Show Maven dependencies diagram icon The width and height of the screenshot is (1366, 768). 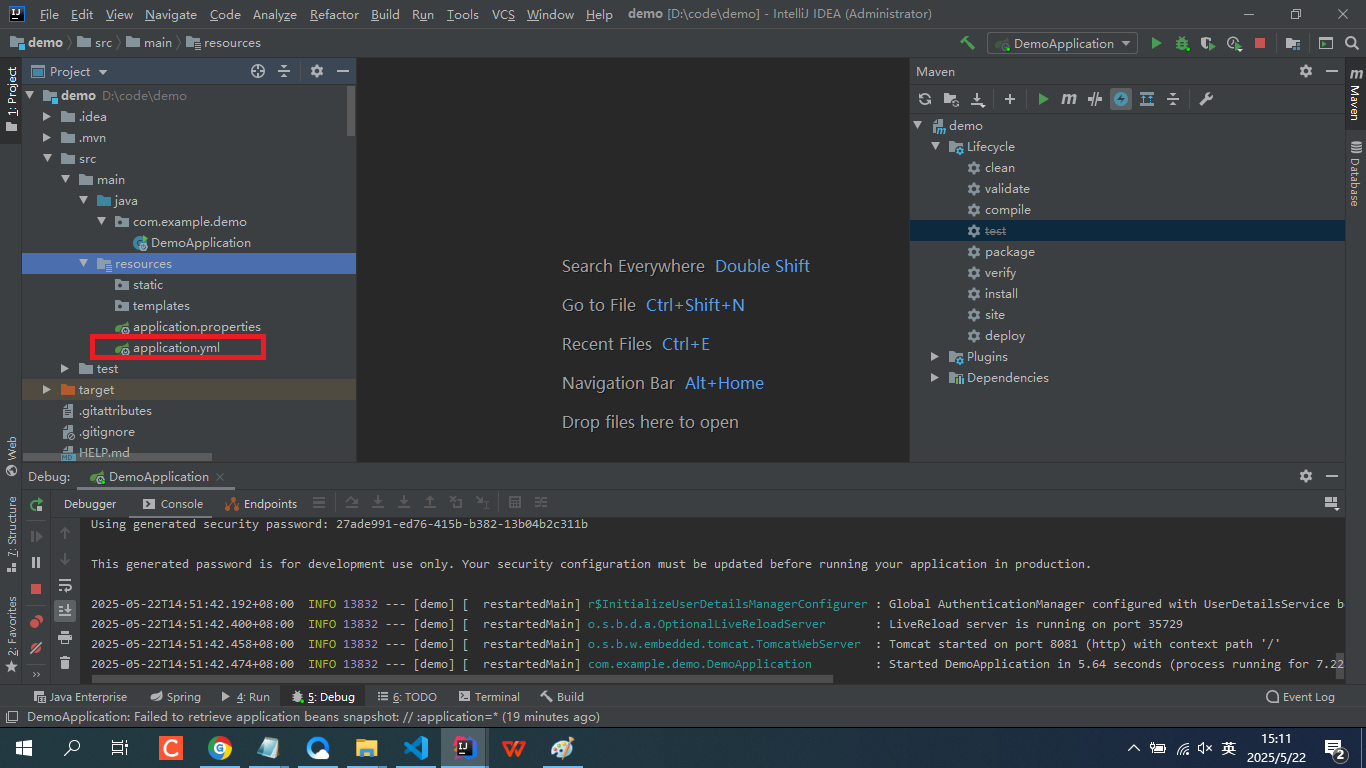click(x=1147, y=99)
